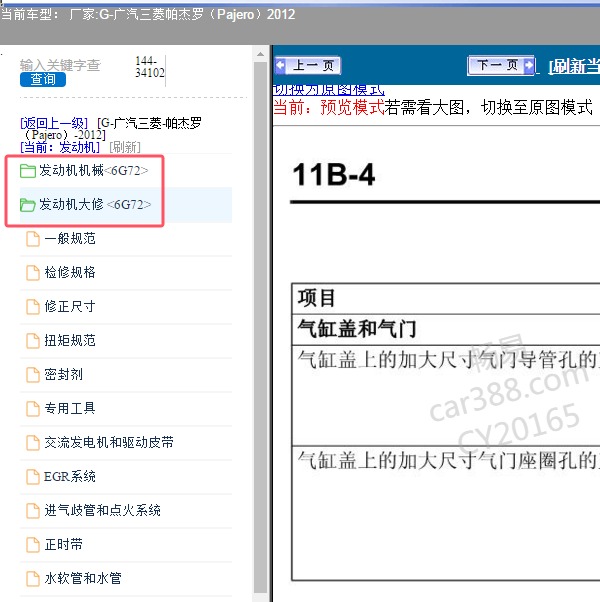This screenshot has width=600, height=602.
Task: Open the 专用工具 document icon
Action: tap(33, 408)
